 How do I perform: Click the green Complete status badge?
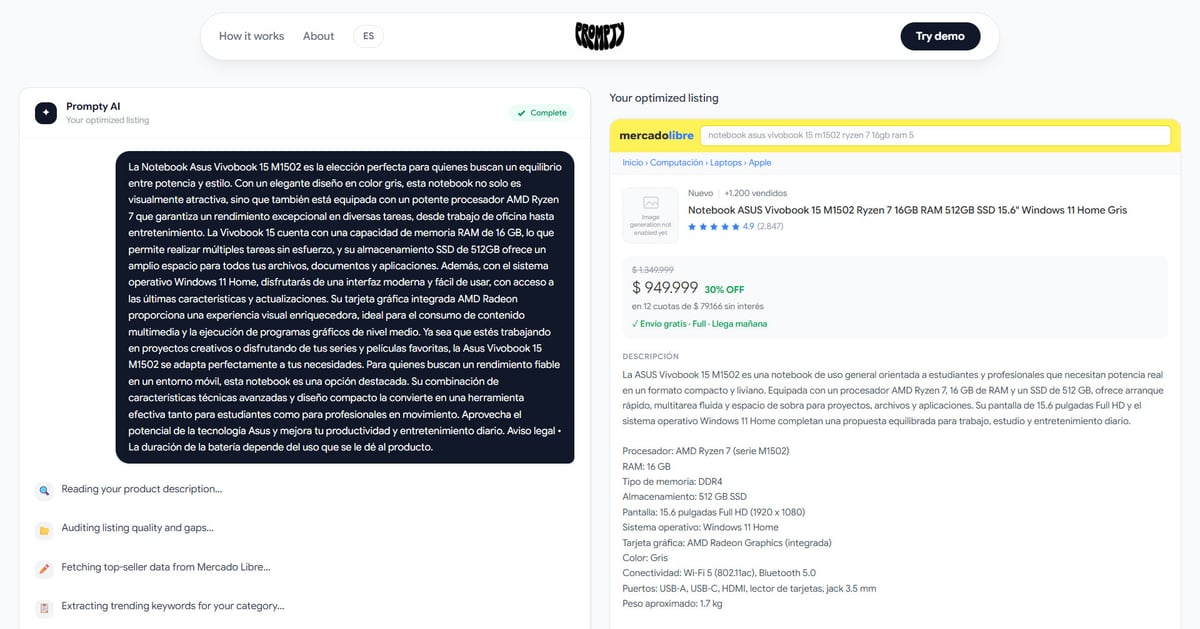click(542, 113)
